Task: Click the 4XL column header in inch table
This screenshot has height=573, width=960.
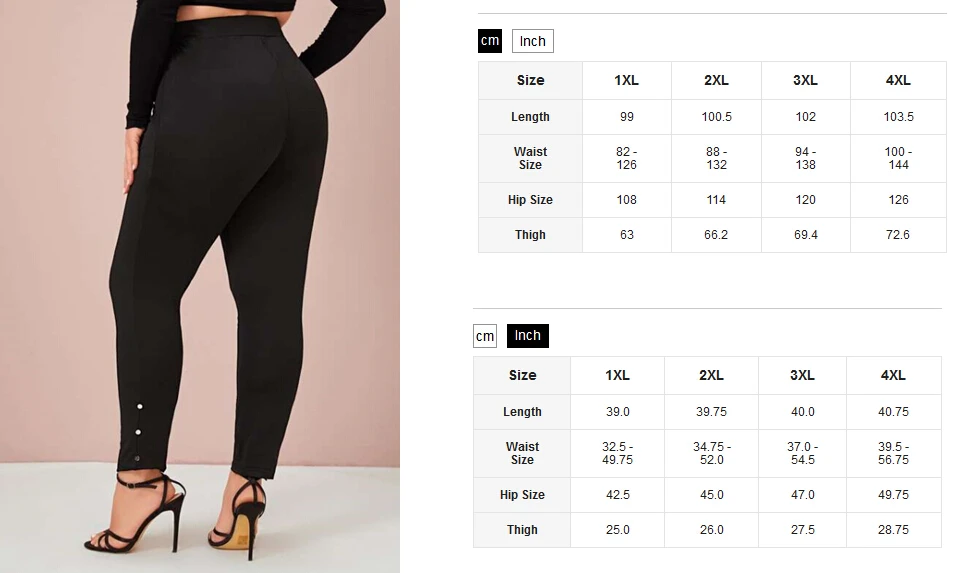Action: 894,376
